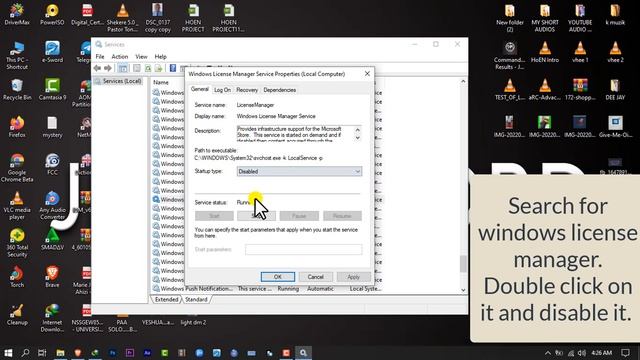The height and width of the screenshot is (360, 640).
Task: Select the YOUTUBE AUDIO folder on desktop
Action: point(580,18)
